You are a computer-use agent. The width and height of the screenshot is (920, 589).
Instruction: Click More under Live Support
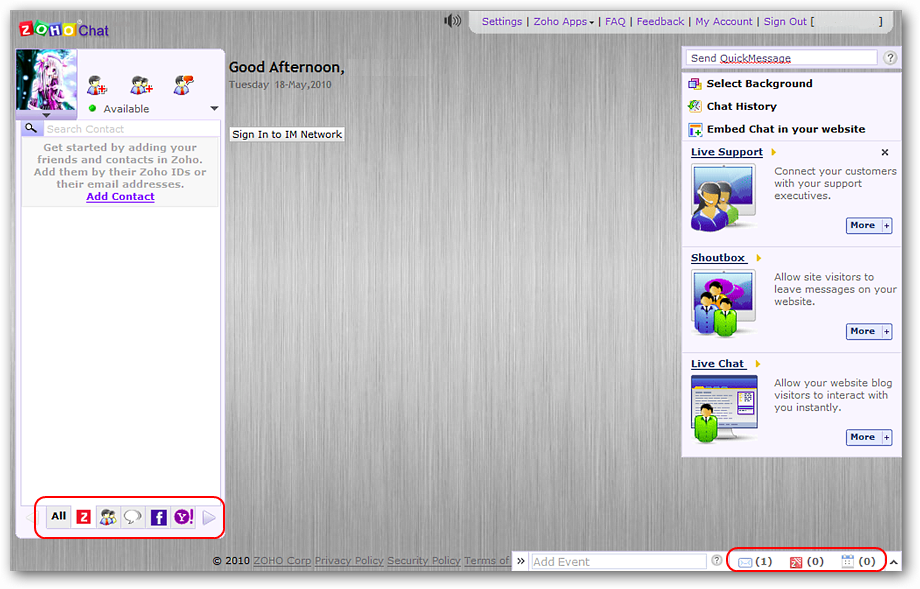tap(869, 225)
